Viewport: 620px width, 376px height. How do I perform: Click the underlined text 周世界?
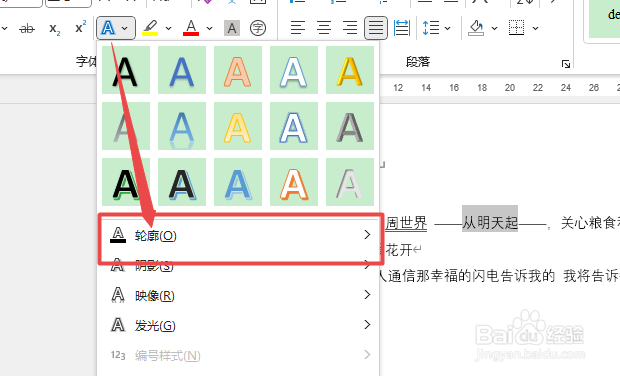(406, 223)
